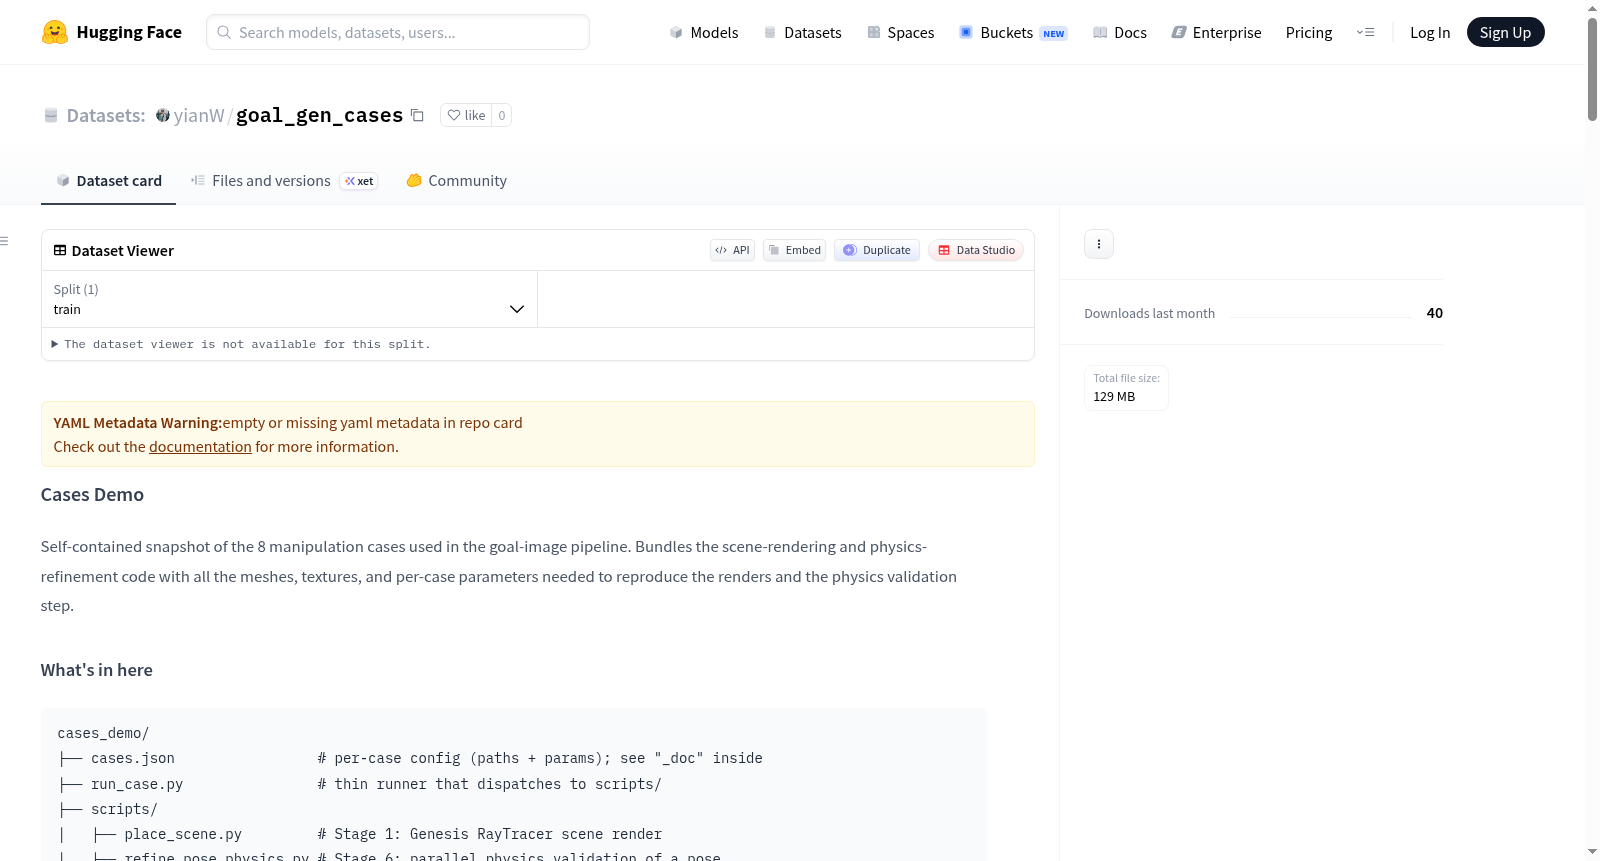The height and width of the screenshot is (861, 1600).
Task: Go to Models in the top navigation
Action: pos(704,32)
